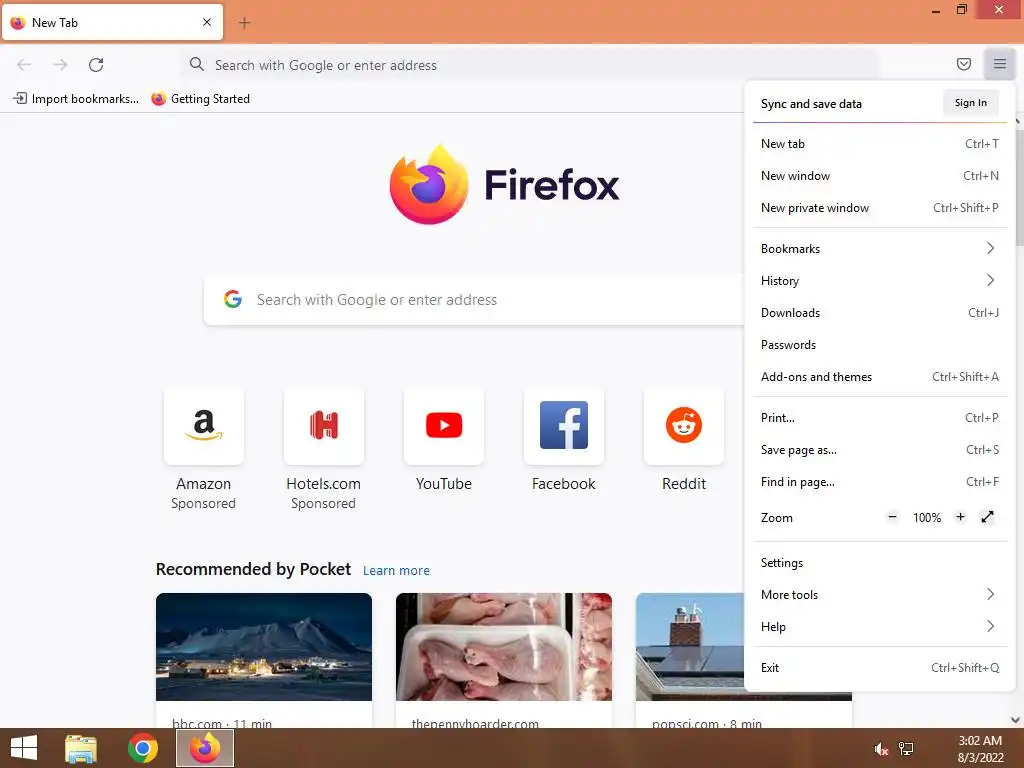Screen dimensions: 1024x768
Task: Exit Firefox via menu
Action: pos(879,668)
